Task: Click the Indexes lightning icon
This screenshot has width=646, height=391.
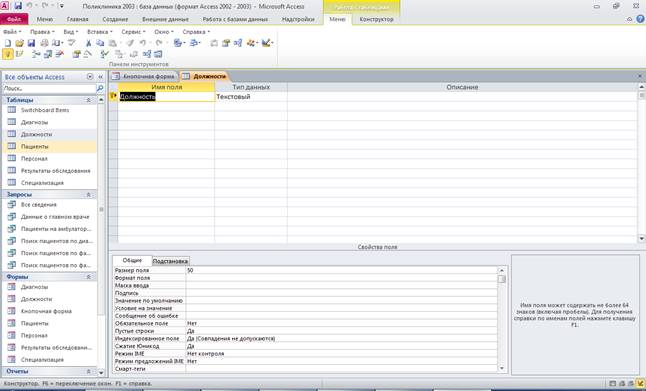Action: coord(19,54)
